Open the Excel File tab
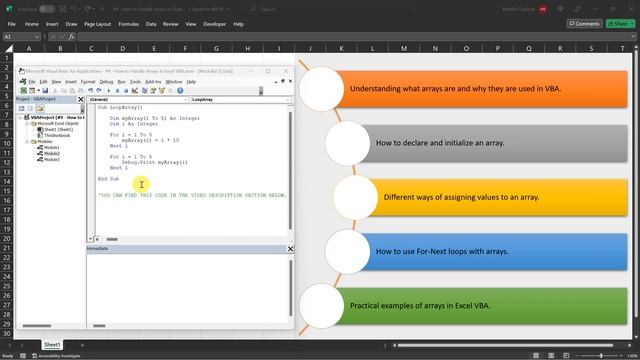Image resolution: width=640 pixels, height=360 pixels. click(12, 24)
